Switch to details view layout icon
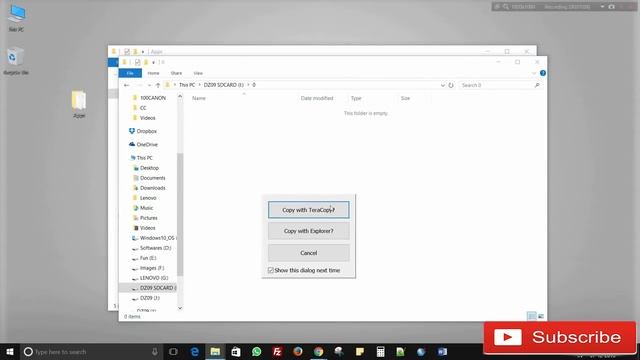This screenshot has width=640, height=360. pos(531,316)
